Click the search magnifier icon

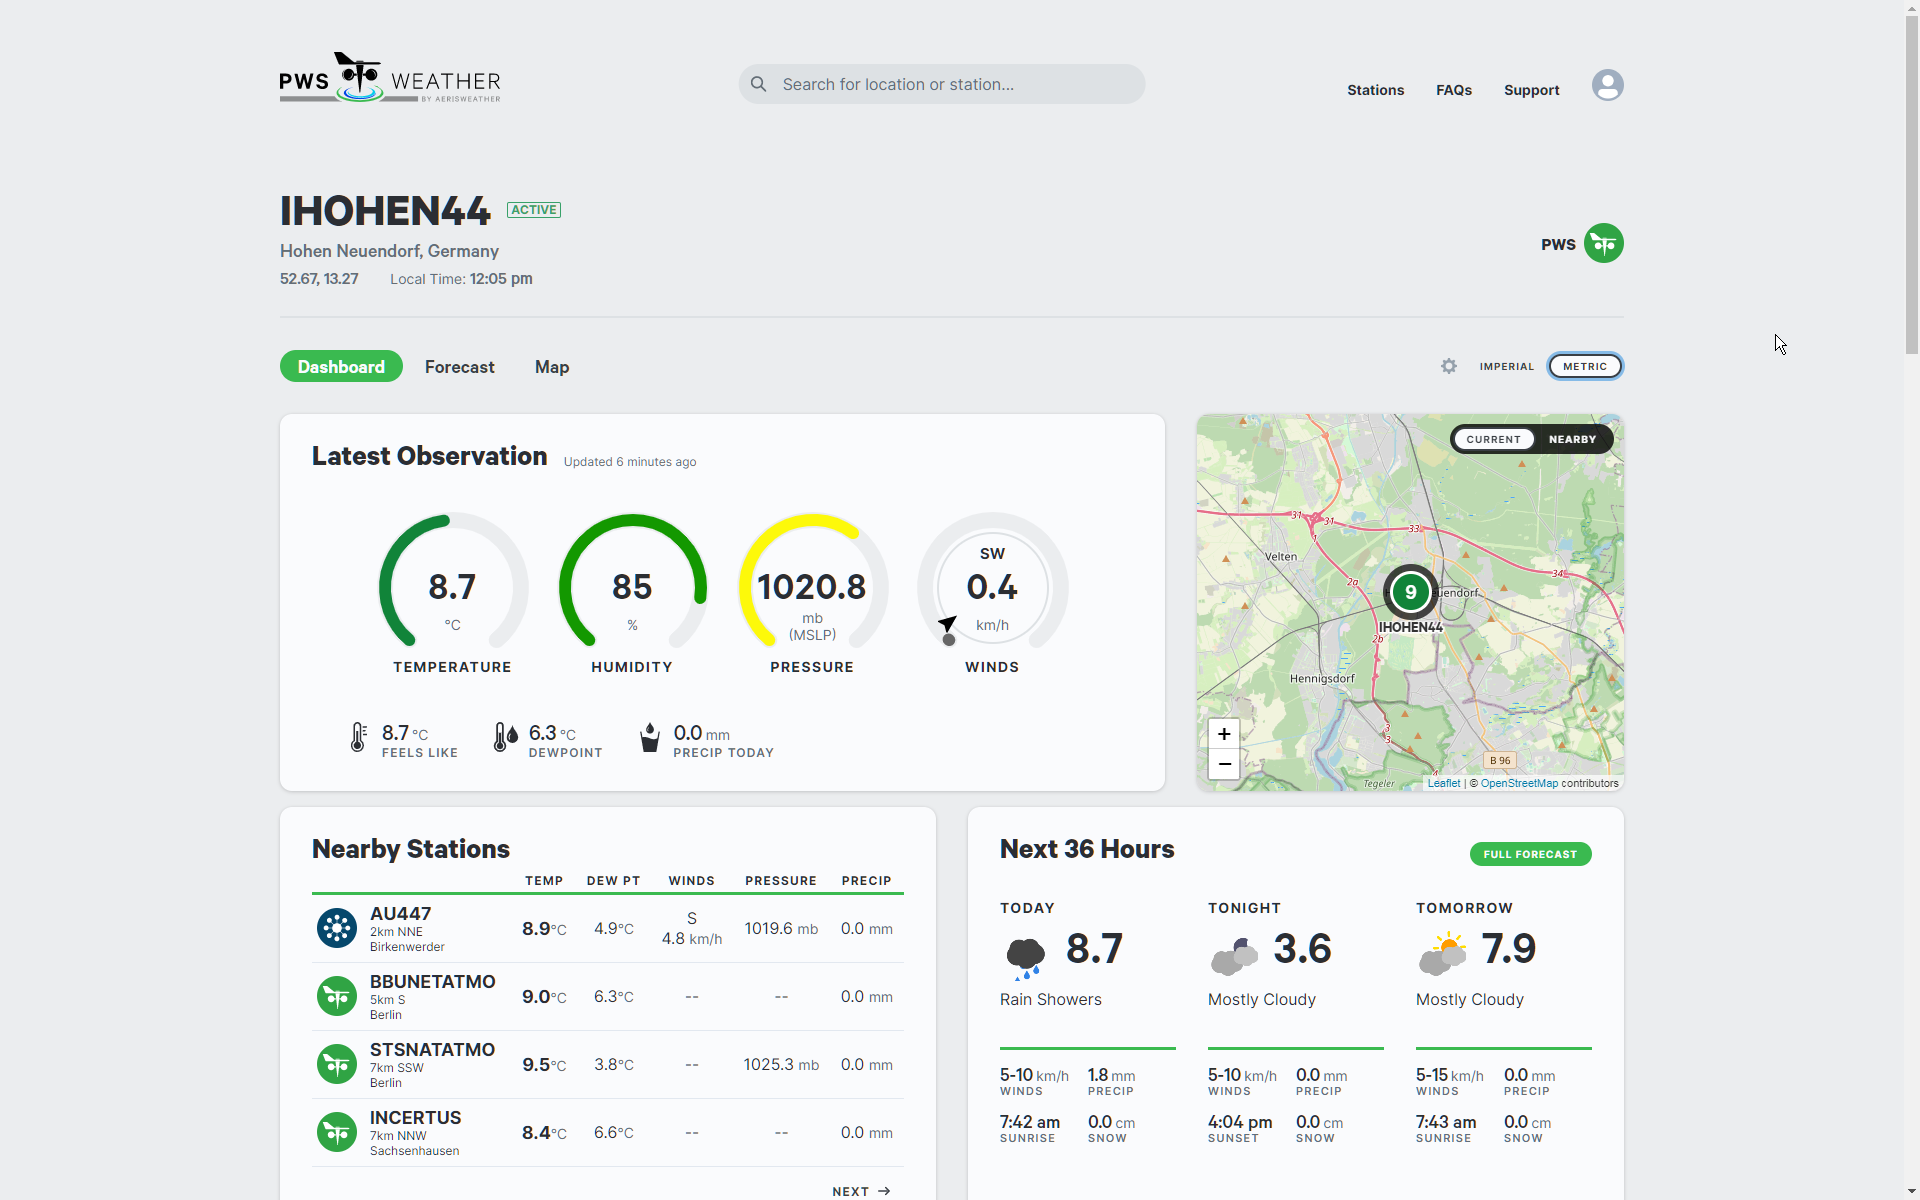pyautogui.click(x=759, y=84)
